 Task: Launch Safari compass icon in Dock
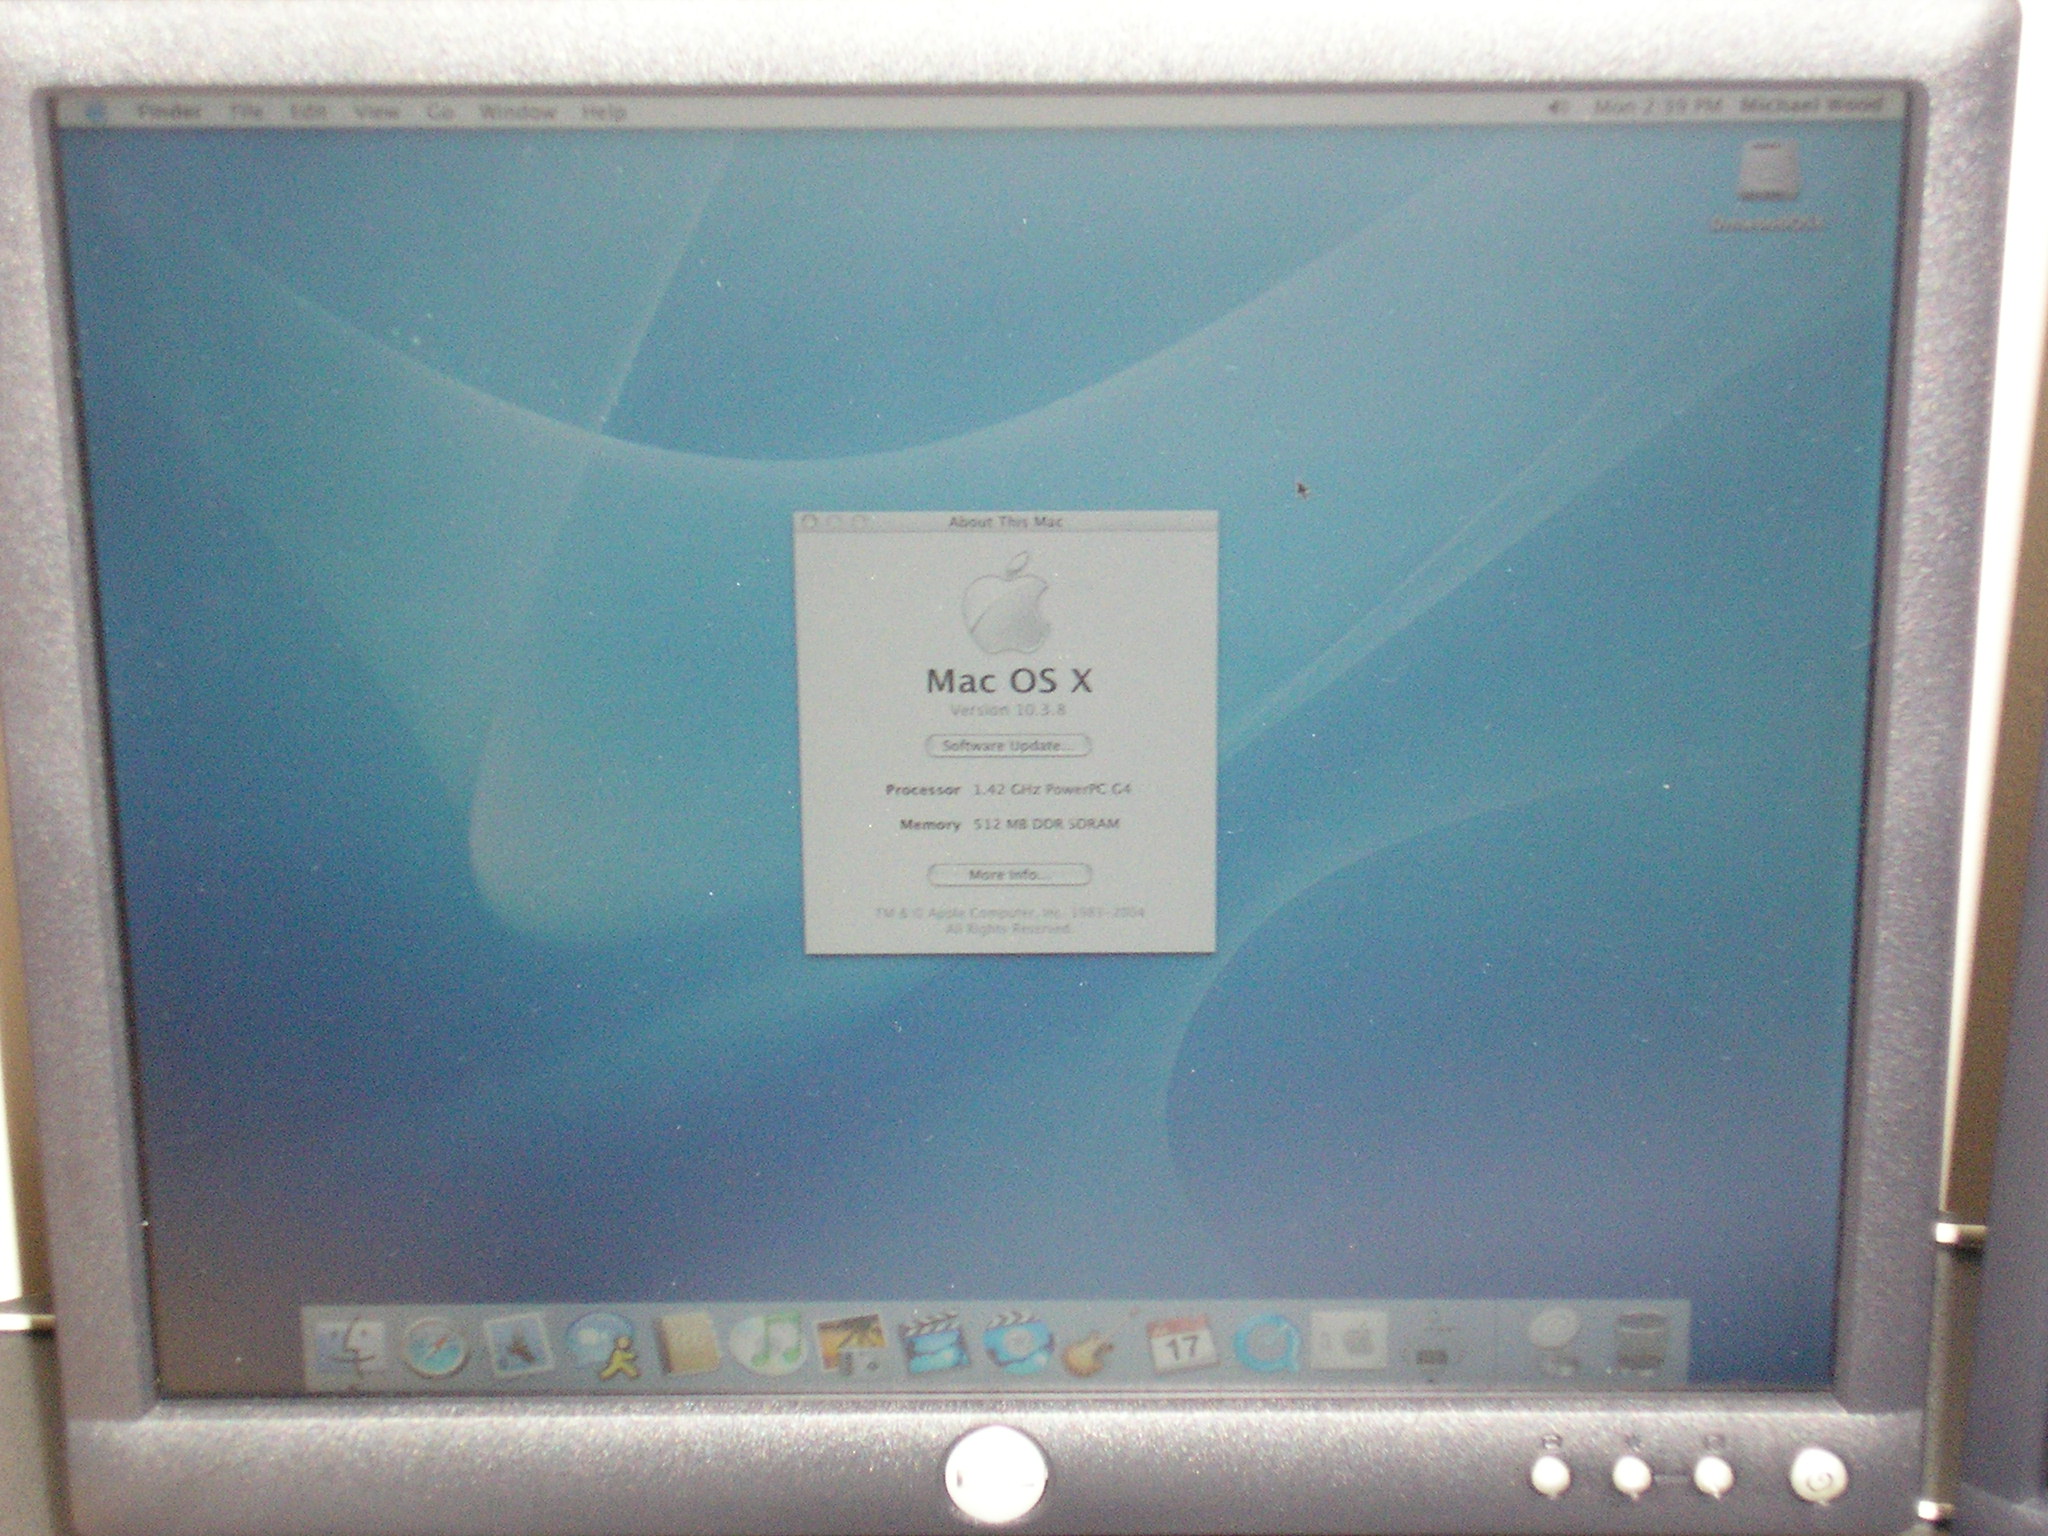(x=436, y=1347)
